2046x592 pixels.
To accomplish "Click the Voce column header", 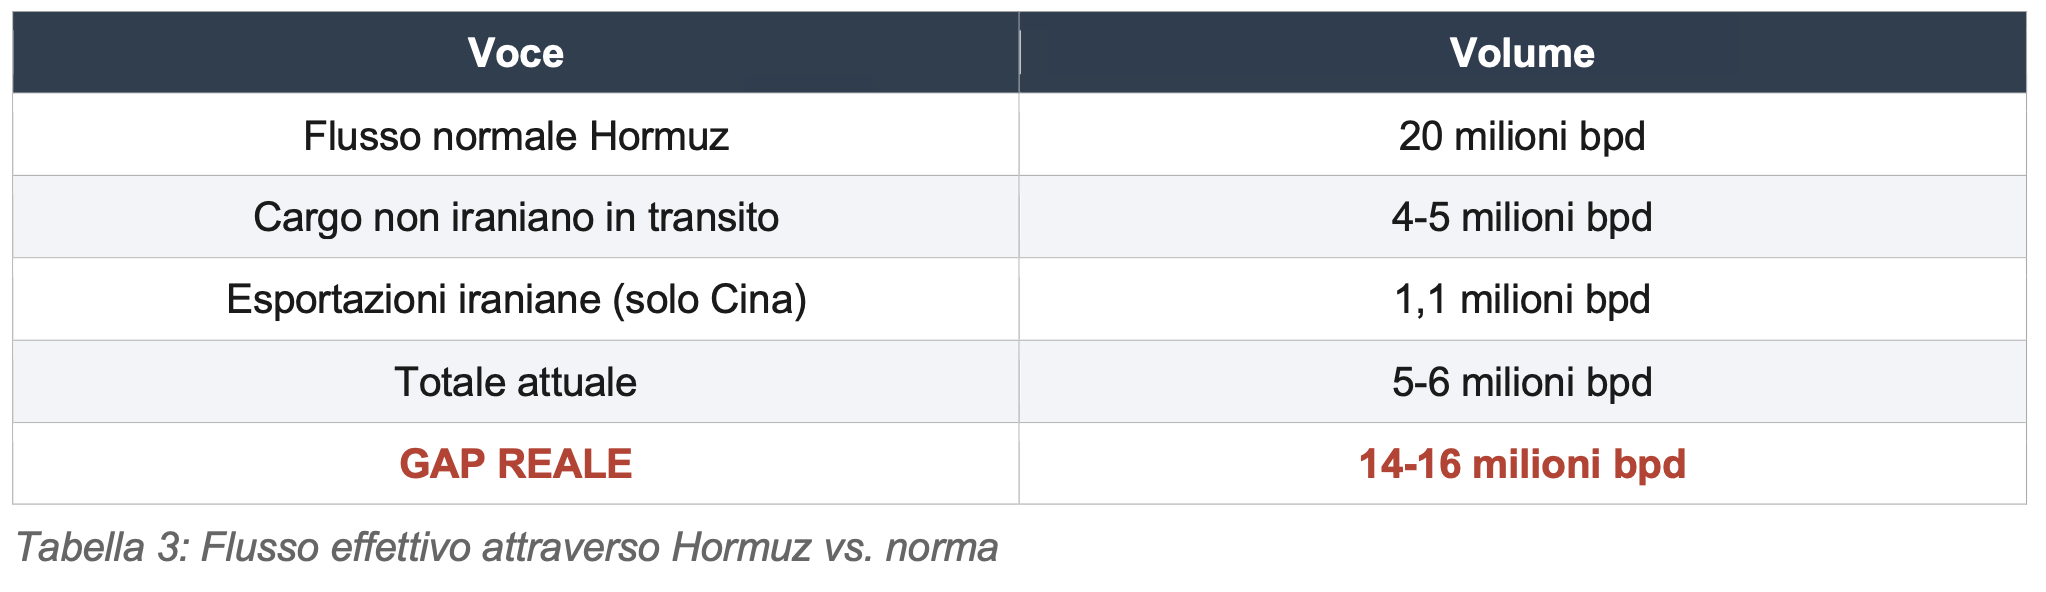I will click(515, 53).
